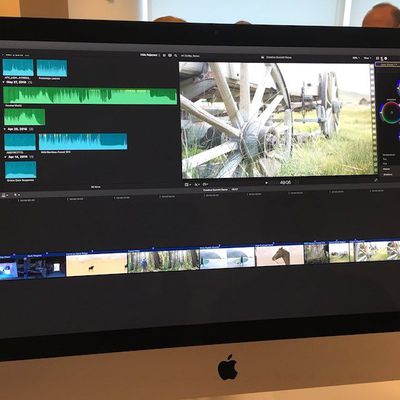Open the timeline tool selector dropdown
400x400 pixels.
pos(16,195)
